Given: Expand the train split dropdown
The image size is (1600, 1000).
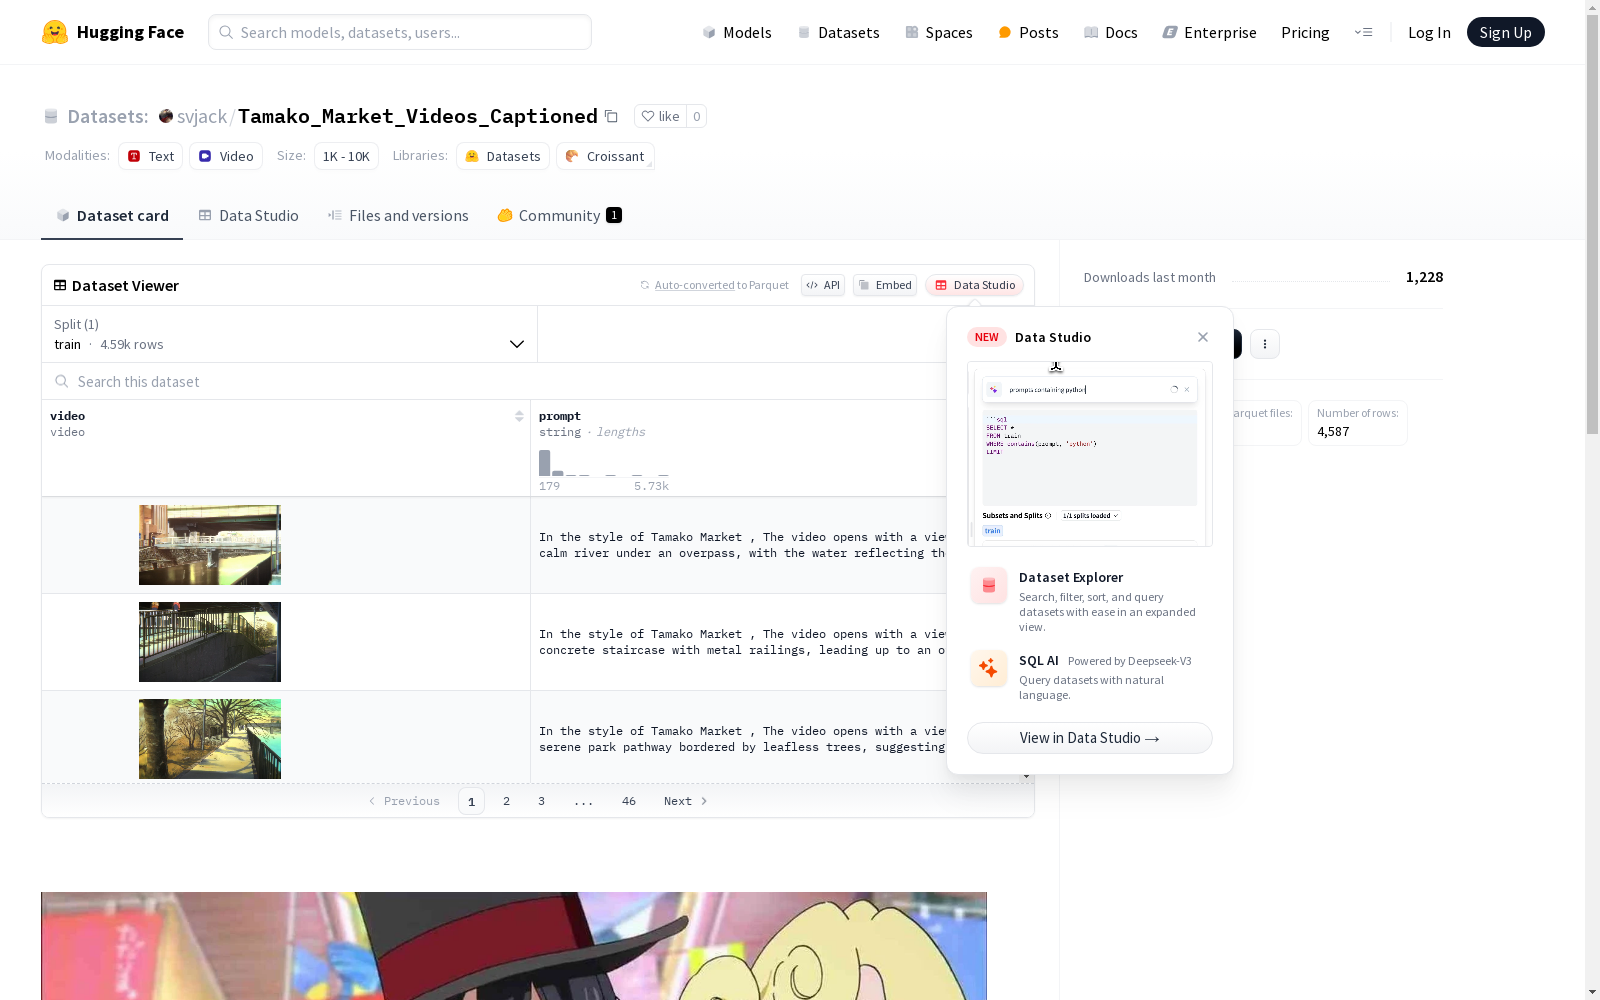Looking at the screenshot, I should click(289, 334).
